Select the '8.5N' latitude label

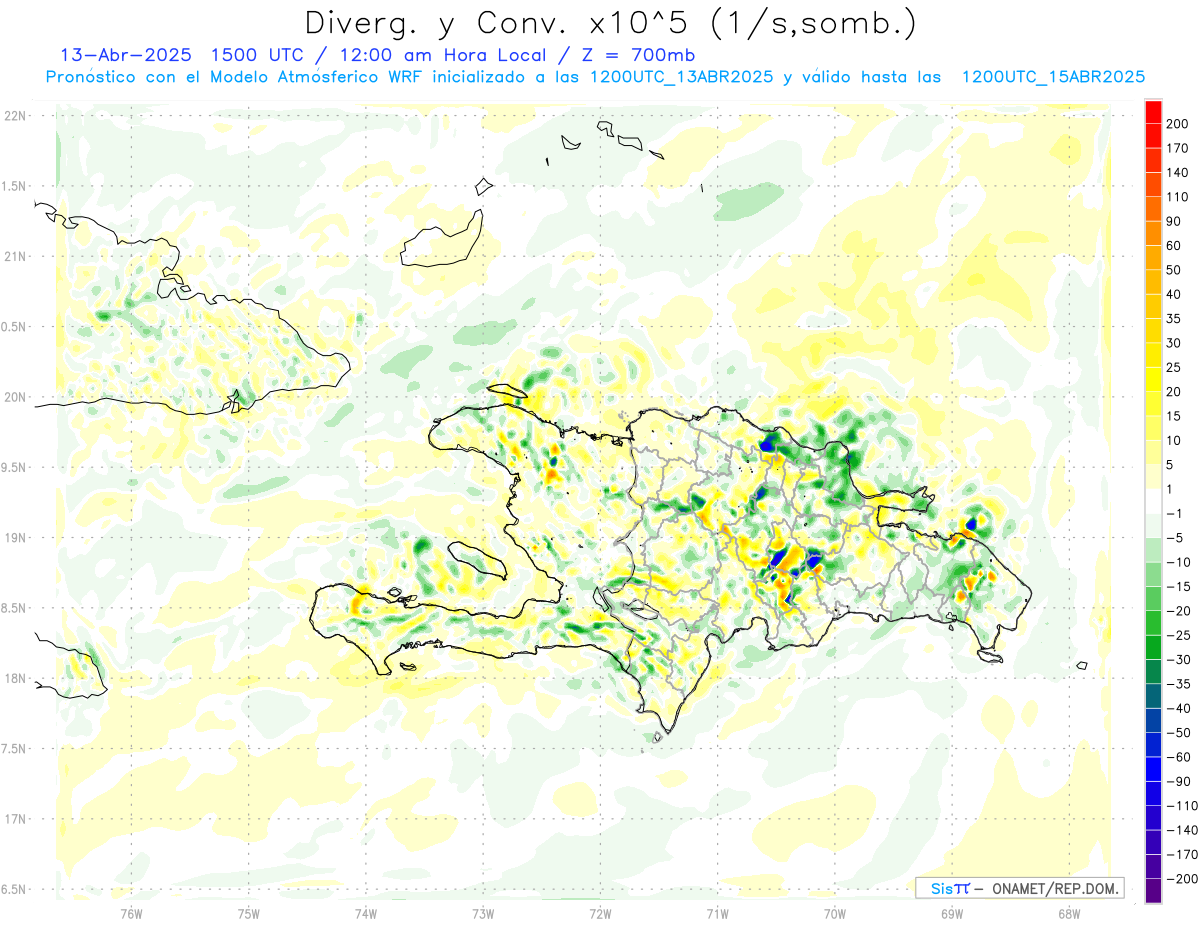pos(14,608)
